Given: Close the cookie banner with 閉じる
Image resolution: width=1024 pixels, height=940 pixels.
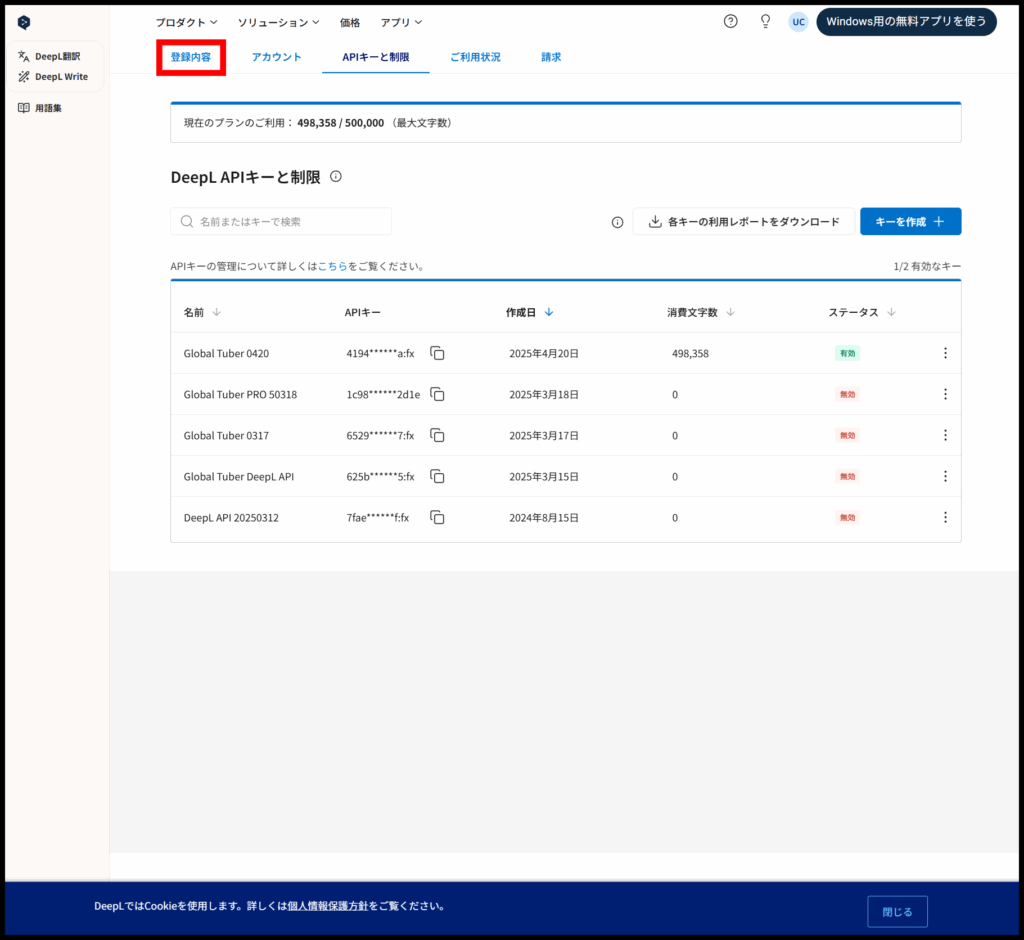Looking at the screenshot, I should tap(897, 911).
